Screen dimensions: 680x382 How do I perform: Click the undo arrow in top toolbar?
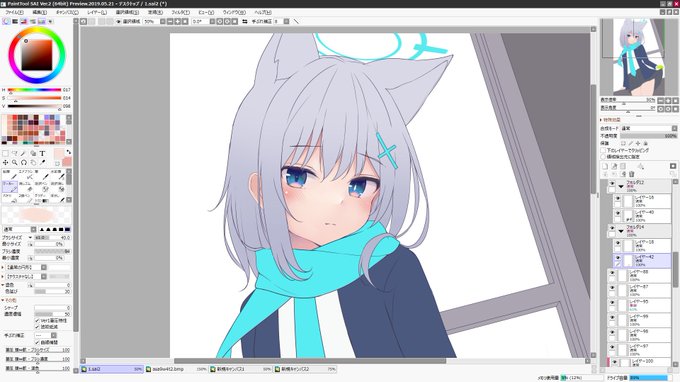tap(84, 21)
